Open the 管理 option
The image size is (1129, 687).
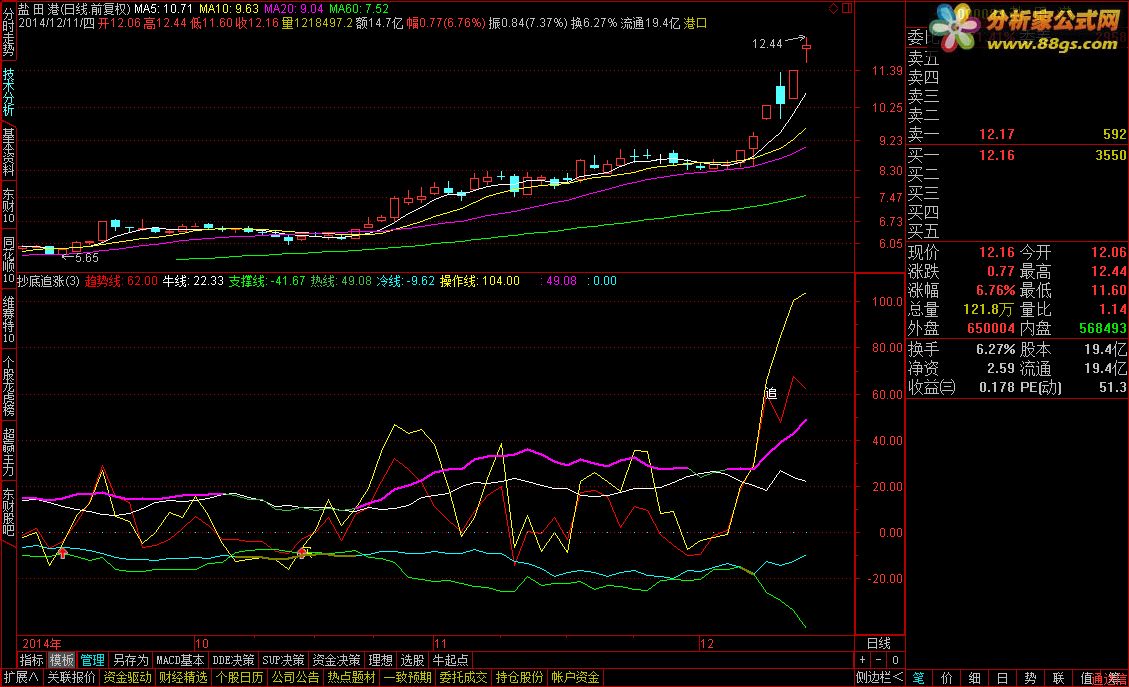click(x=92, y=660)
